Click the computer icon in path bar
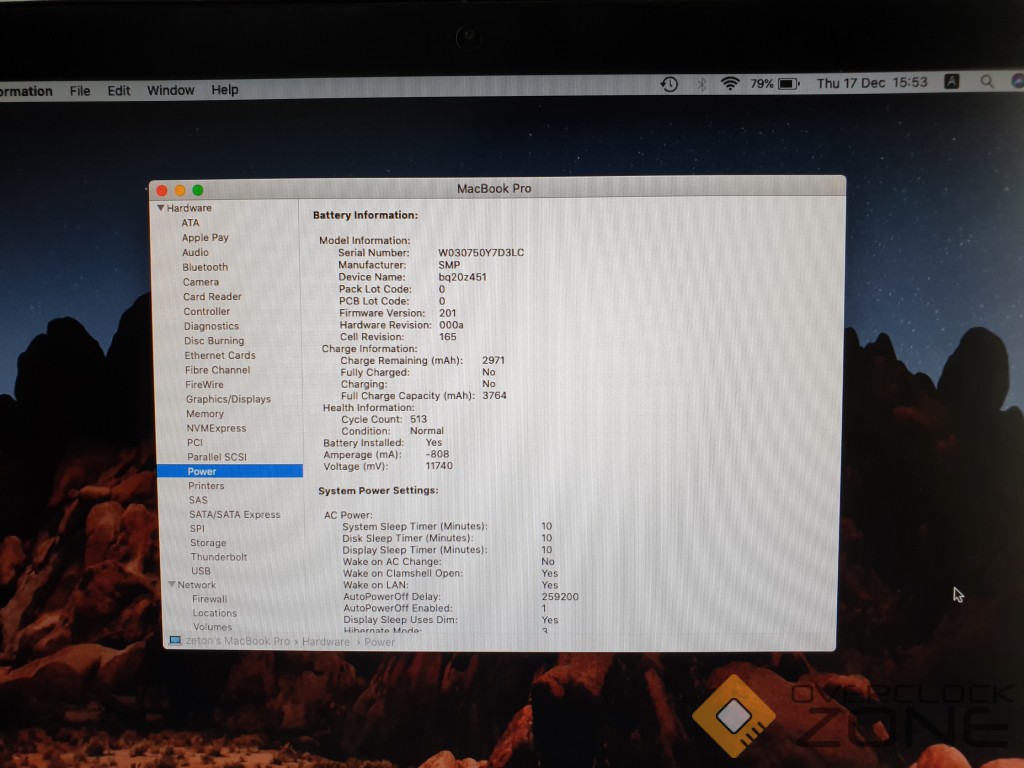Viewport: 1024px width, 768px height. pos(175,641)
